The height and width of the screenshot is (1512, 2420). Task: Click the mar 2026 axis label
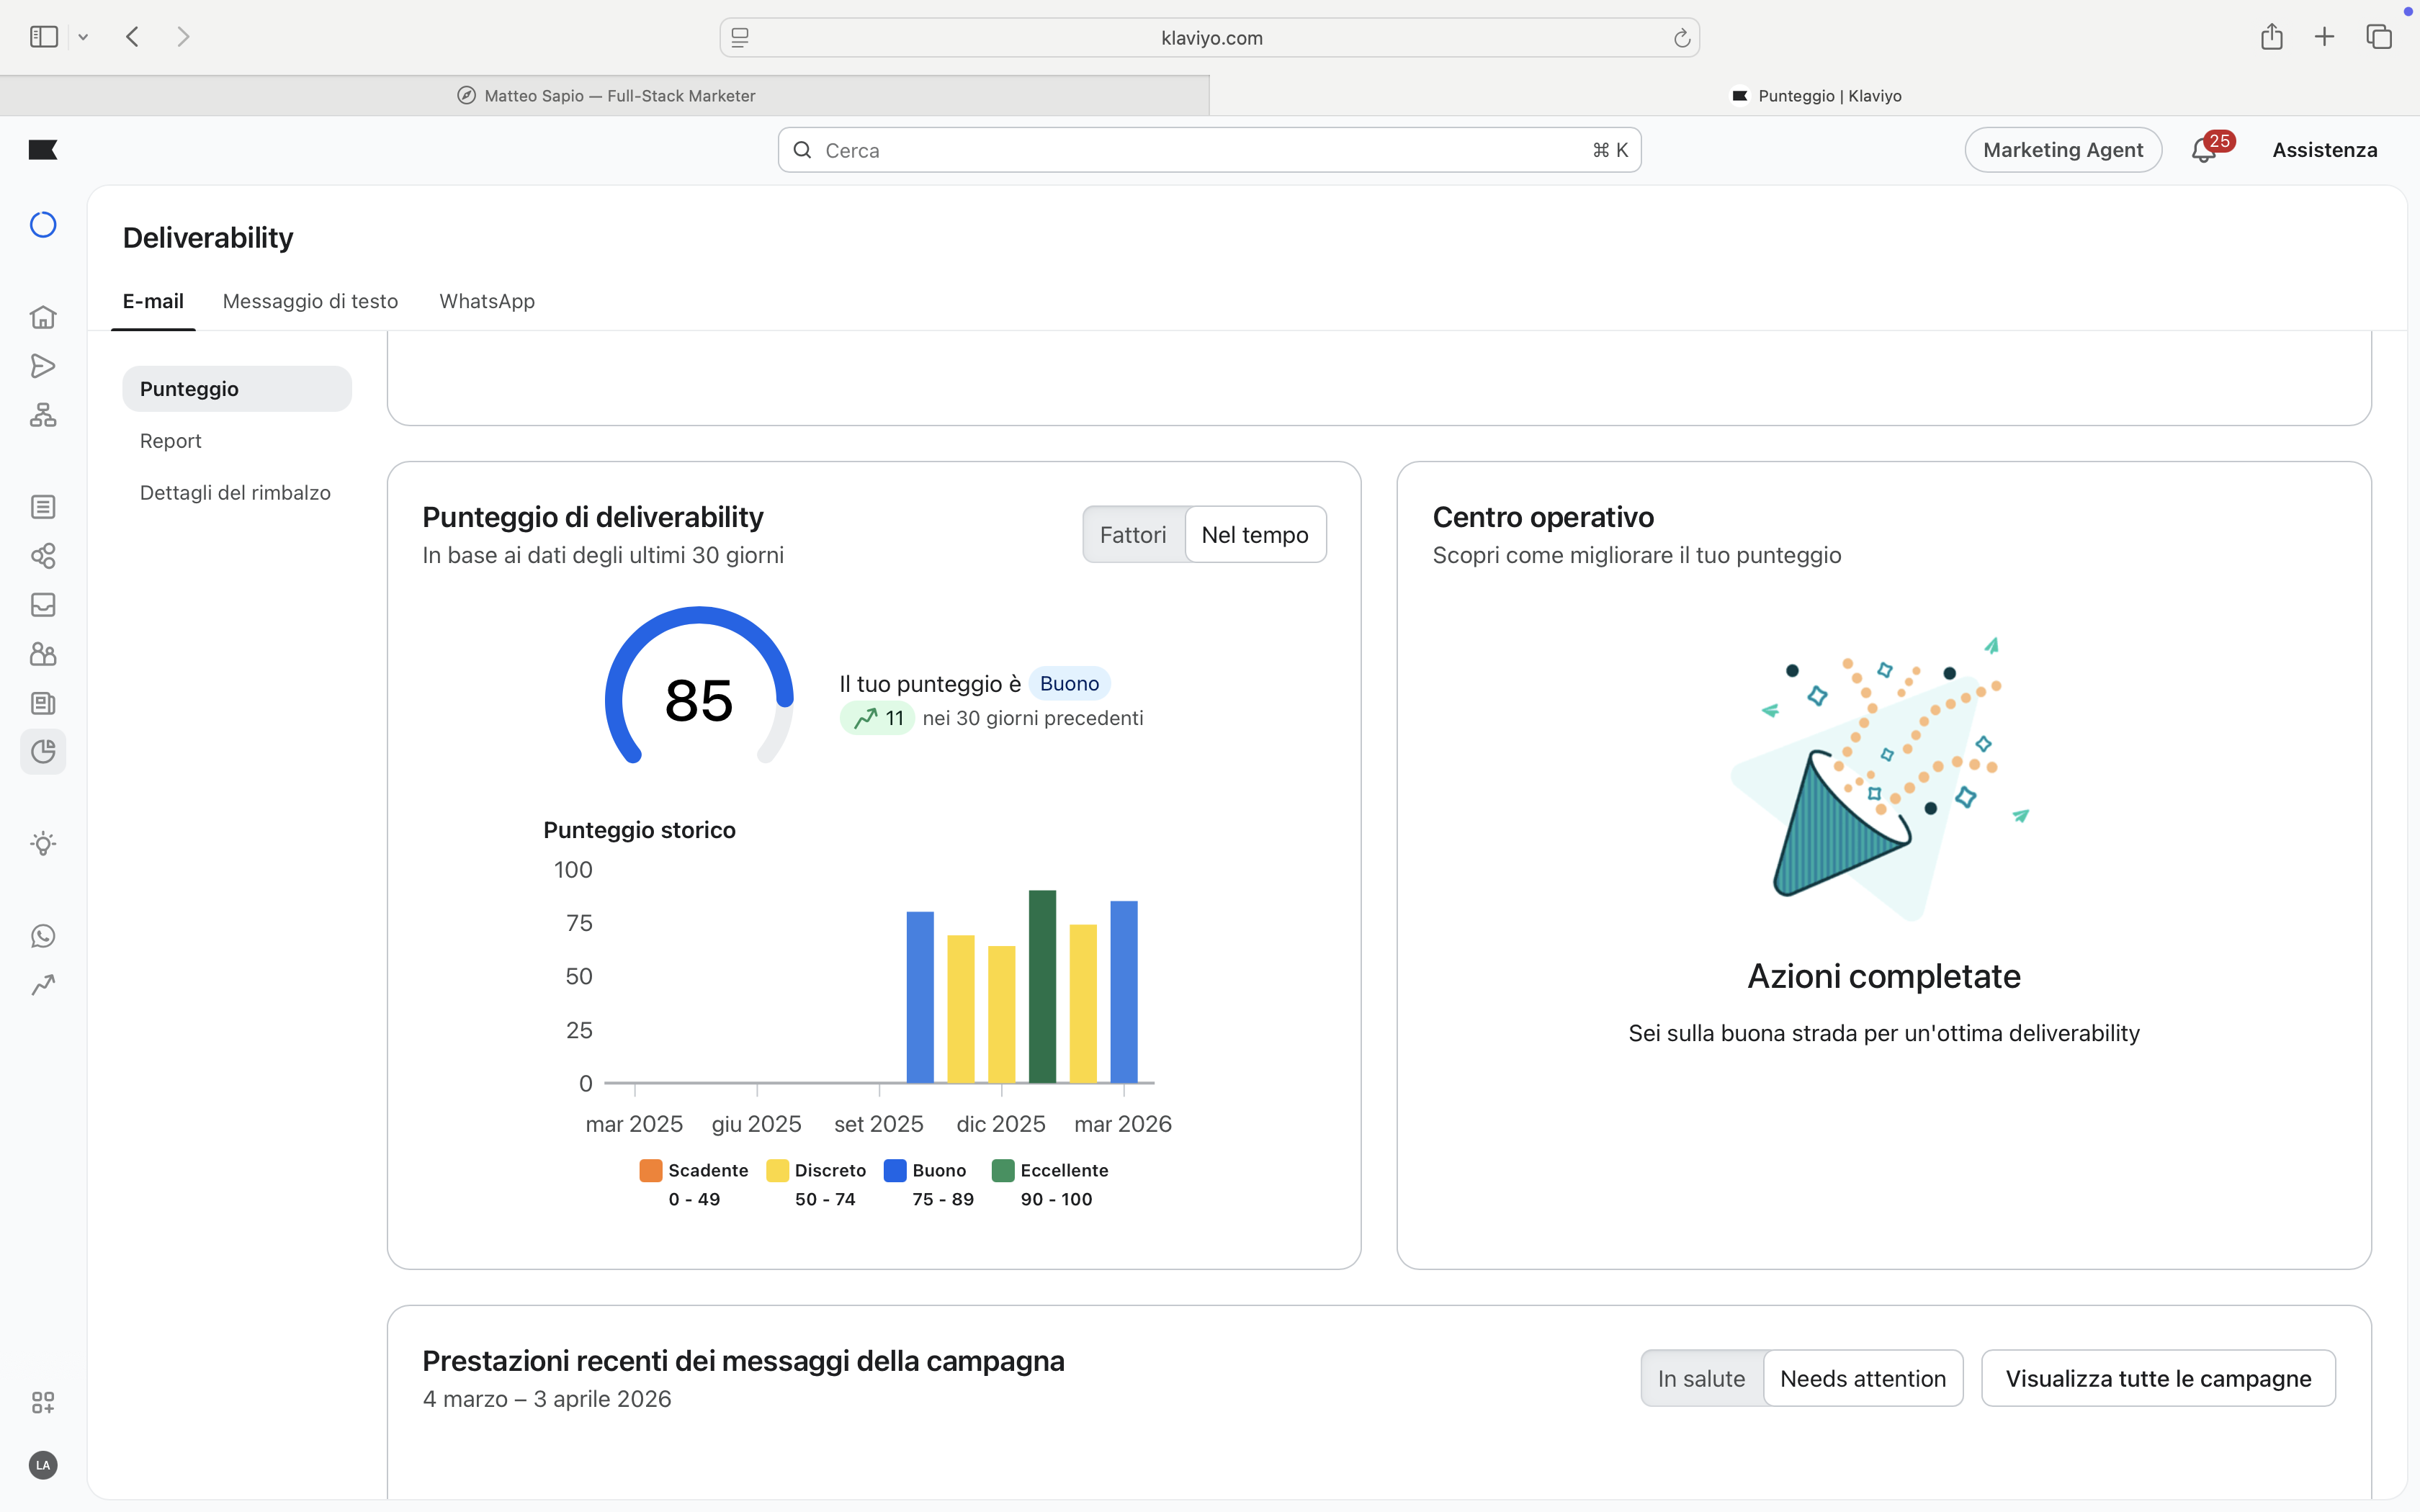point(1123,1124)
